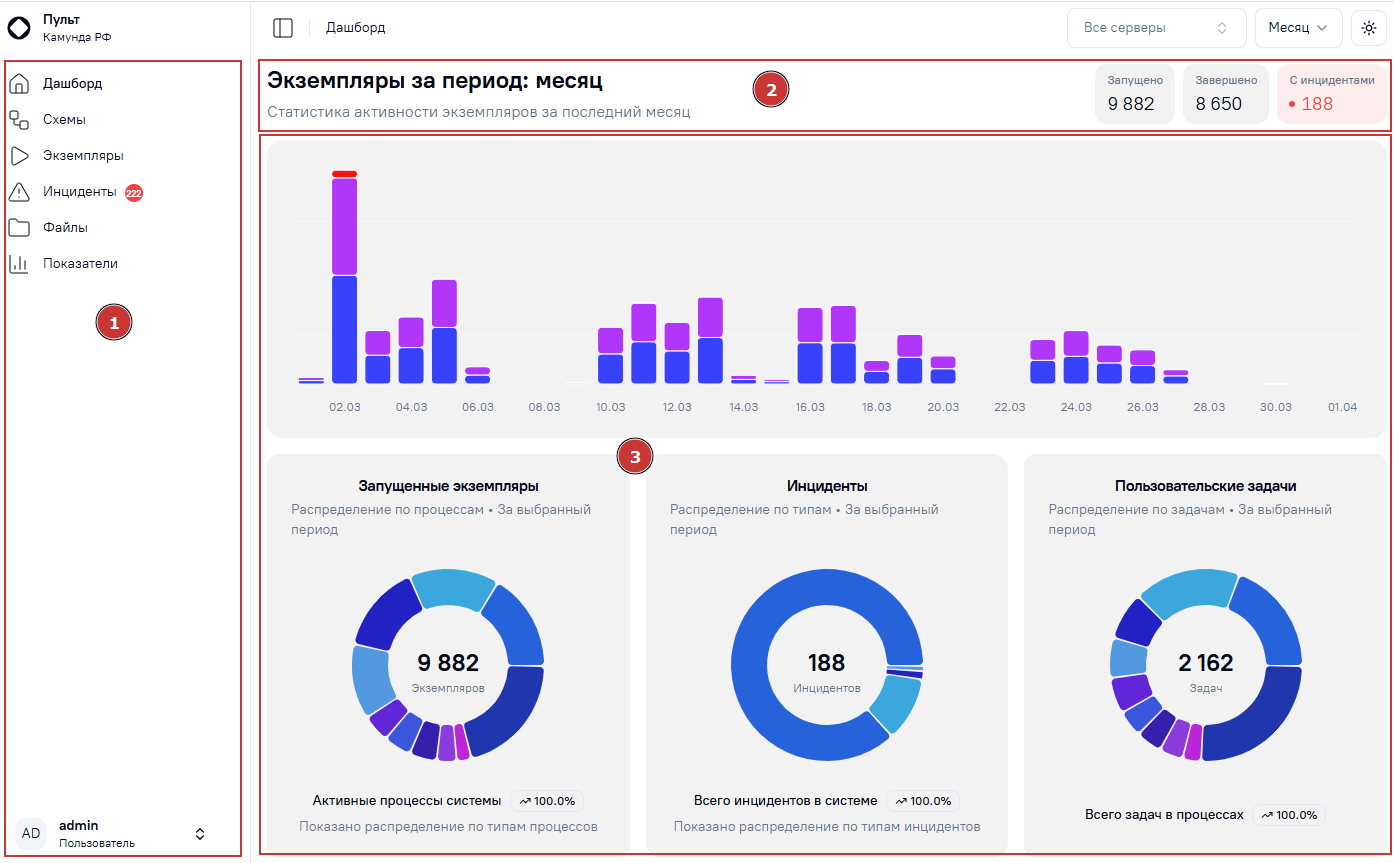Click the С инцидентами 188 card
This screenshot has height=863, width=1394.
(x=1332, y=94)
